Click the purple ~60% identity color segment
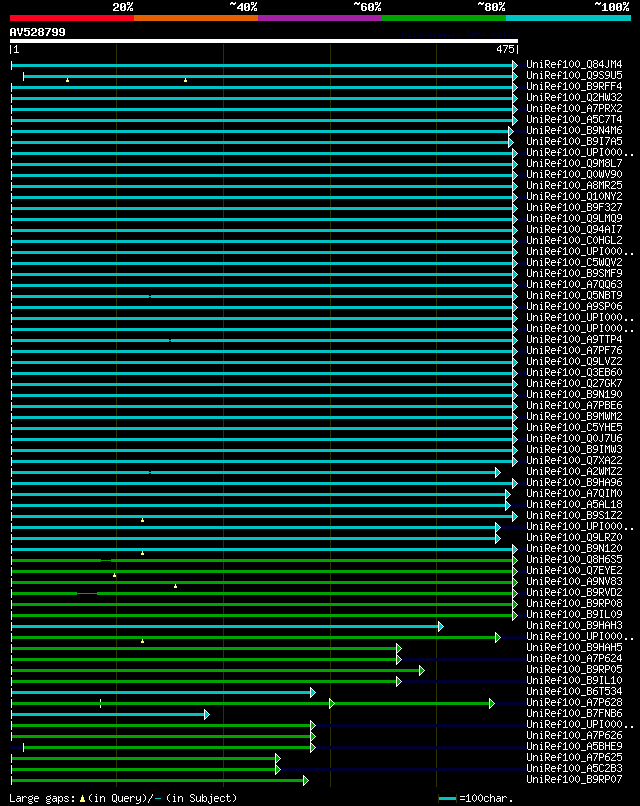The width and height of the screenshot is (640, 806). (320, 18)
